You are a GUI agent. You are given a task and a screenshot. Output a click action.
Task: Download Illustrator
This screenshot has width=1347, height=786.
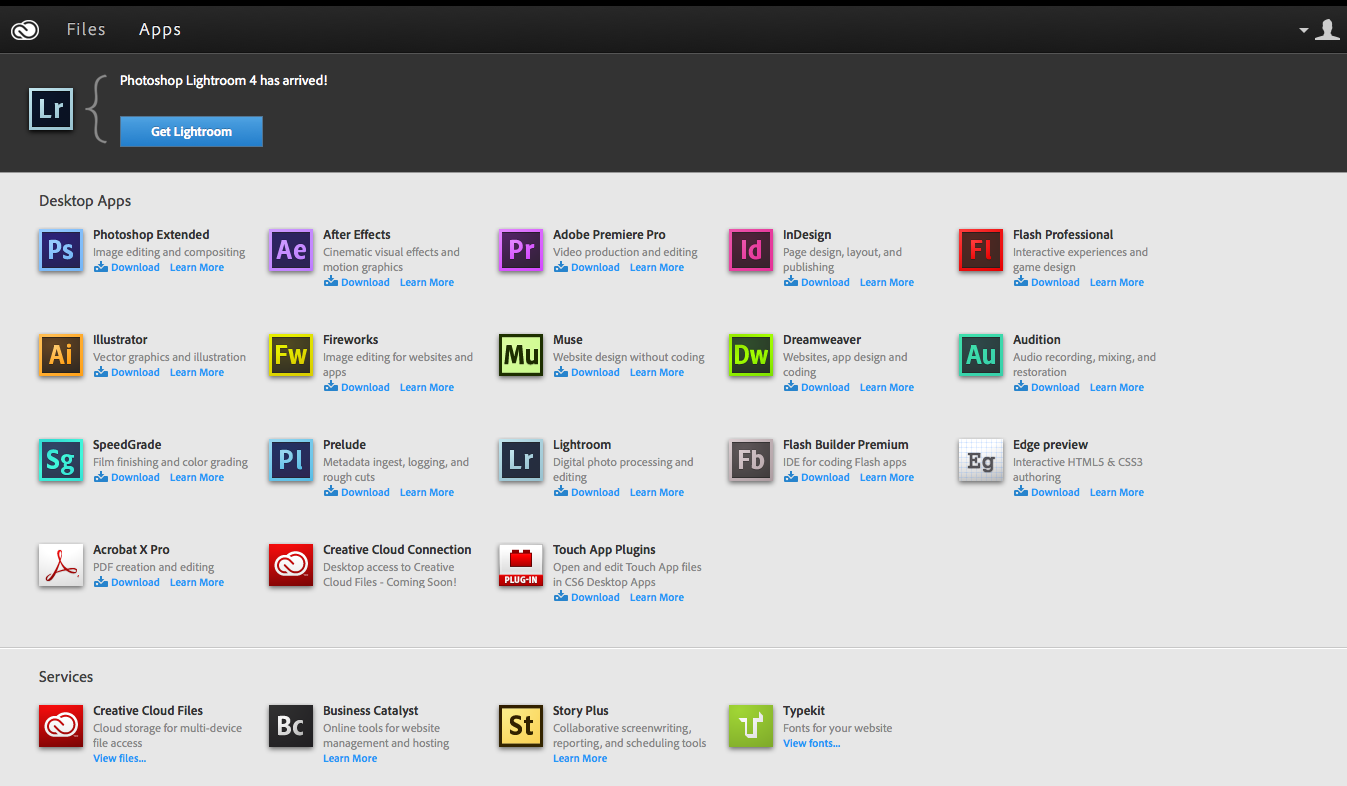pos(127,372)
